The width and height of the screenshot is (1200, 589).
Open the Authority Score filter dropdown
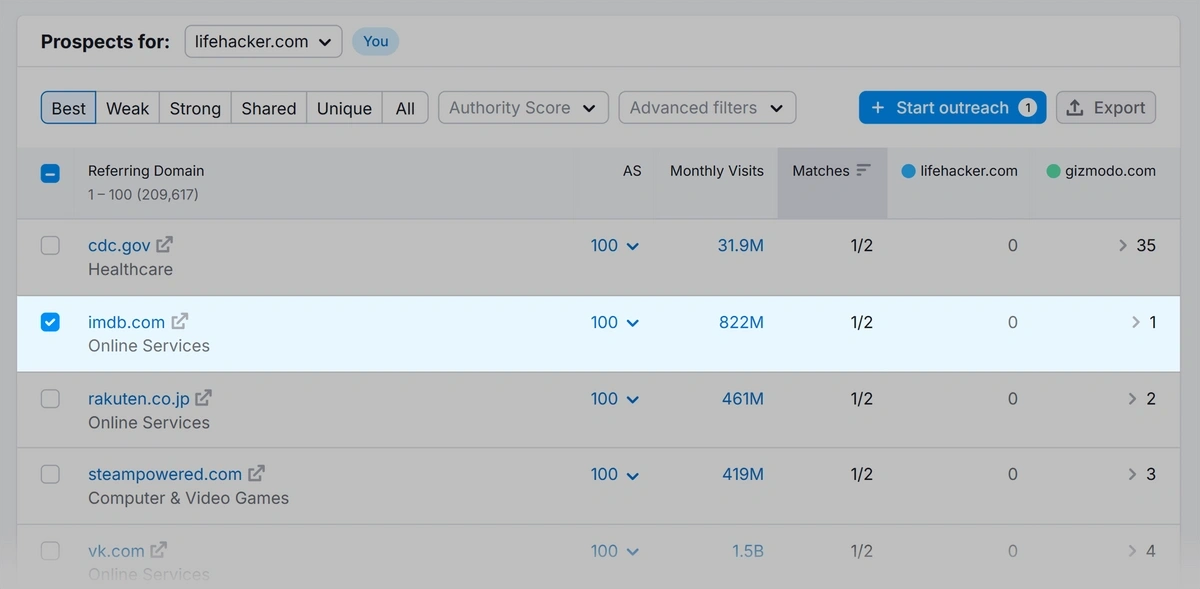coord(523,108)
